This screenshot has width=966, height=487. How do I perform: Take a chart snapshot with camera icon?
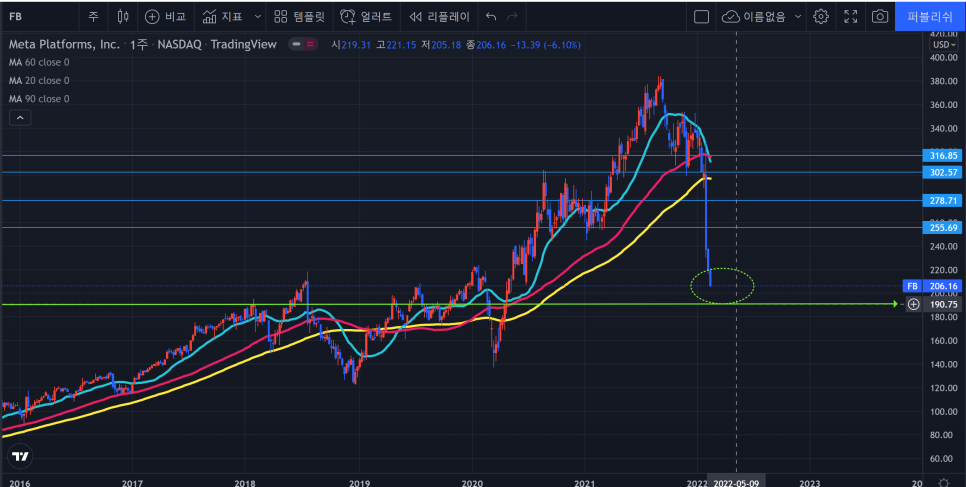[880, 17]
